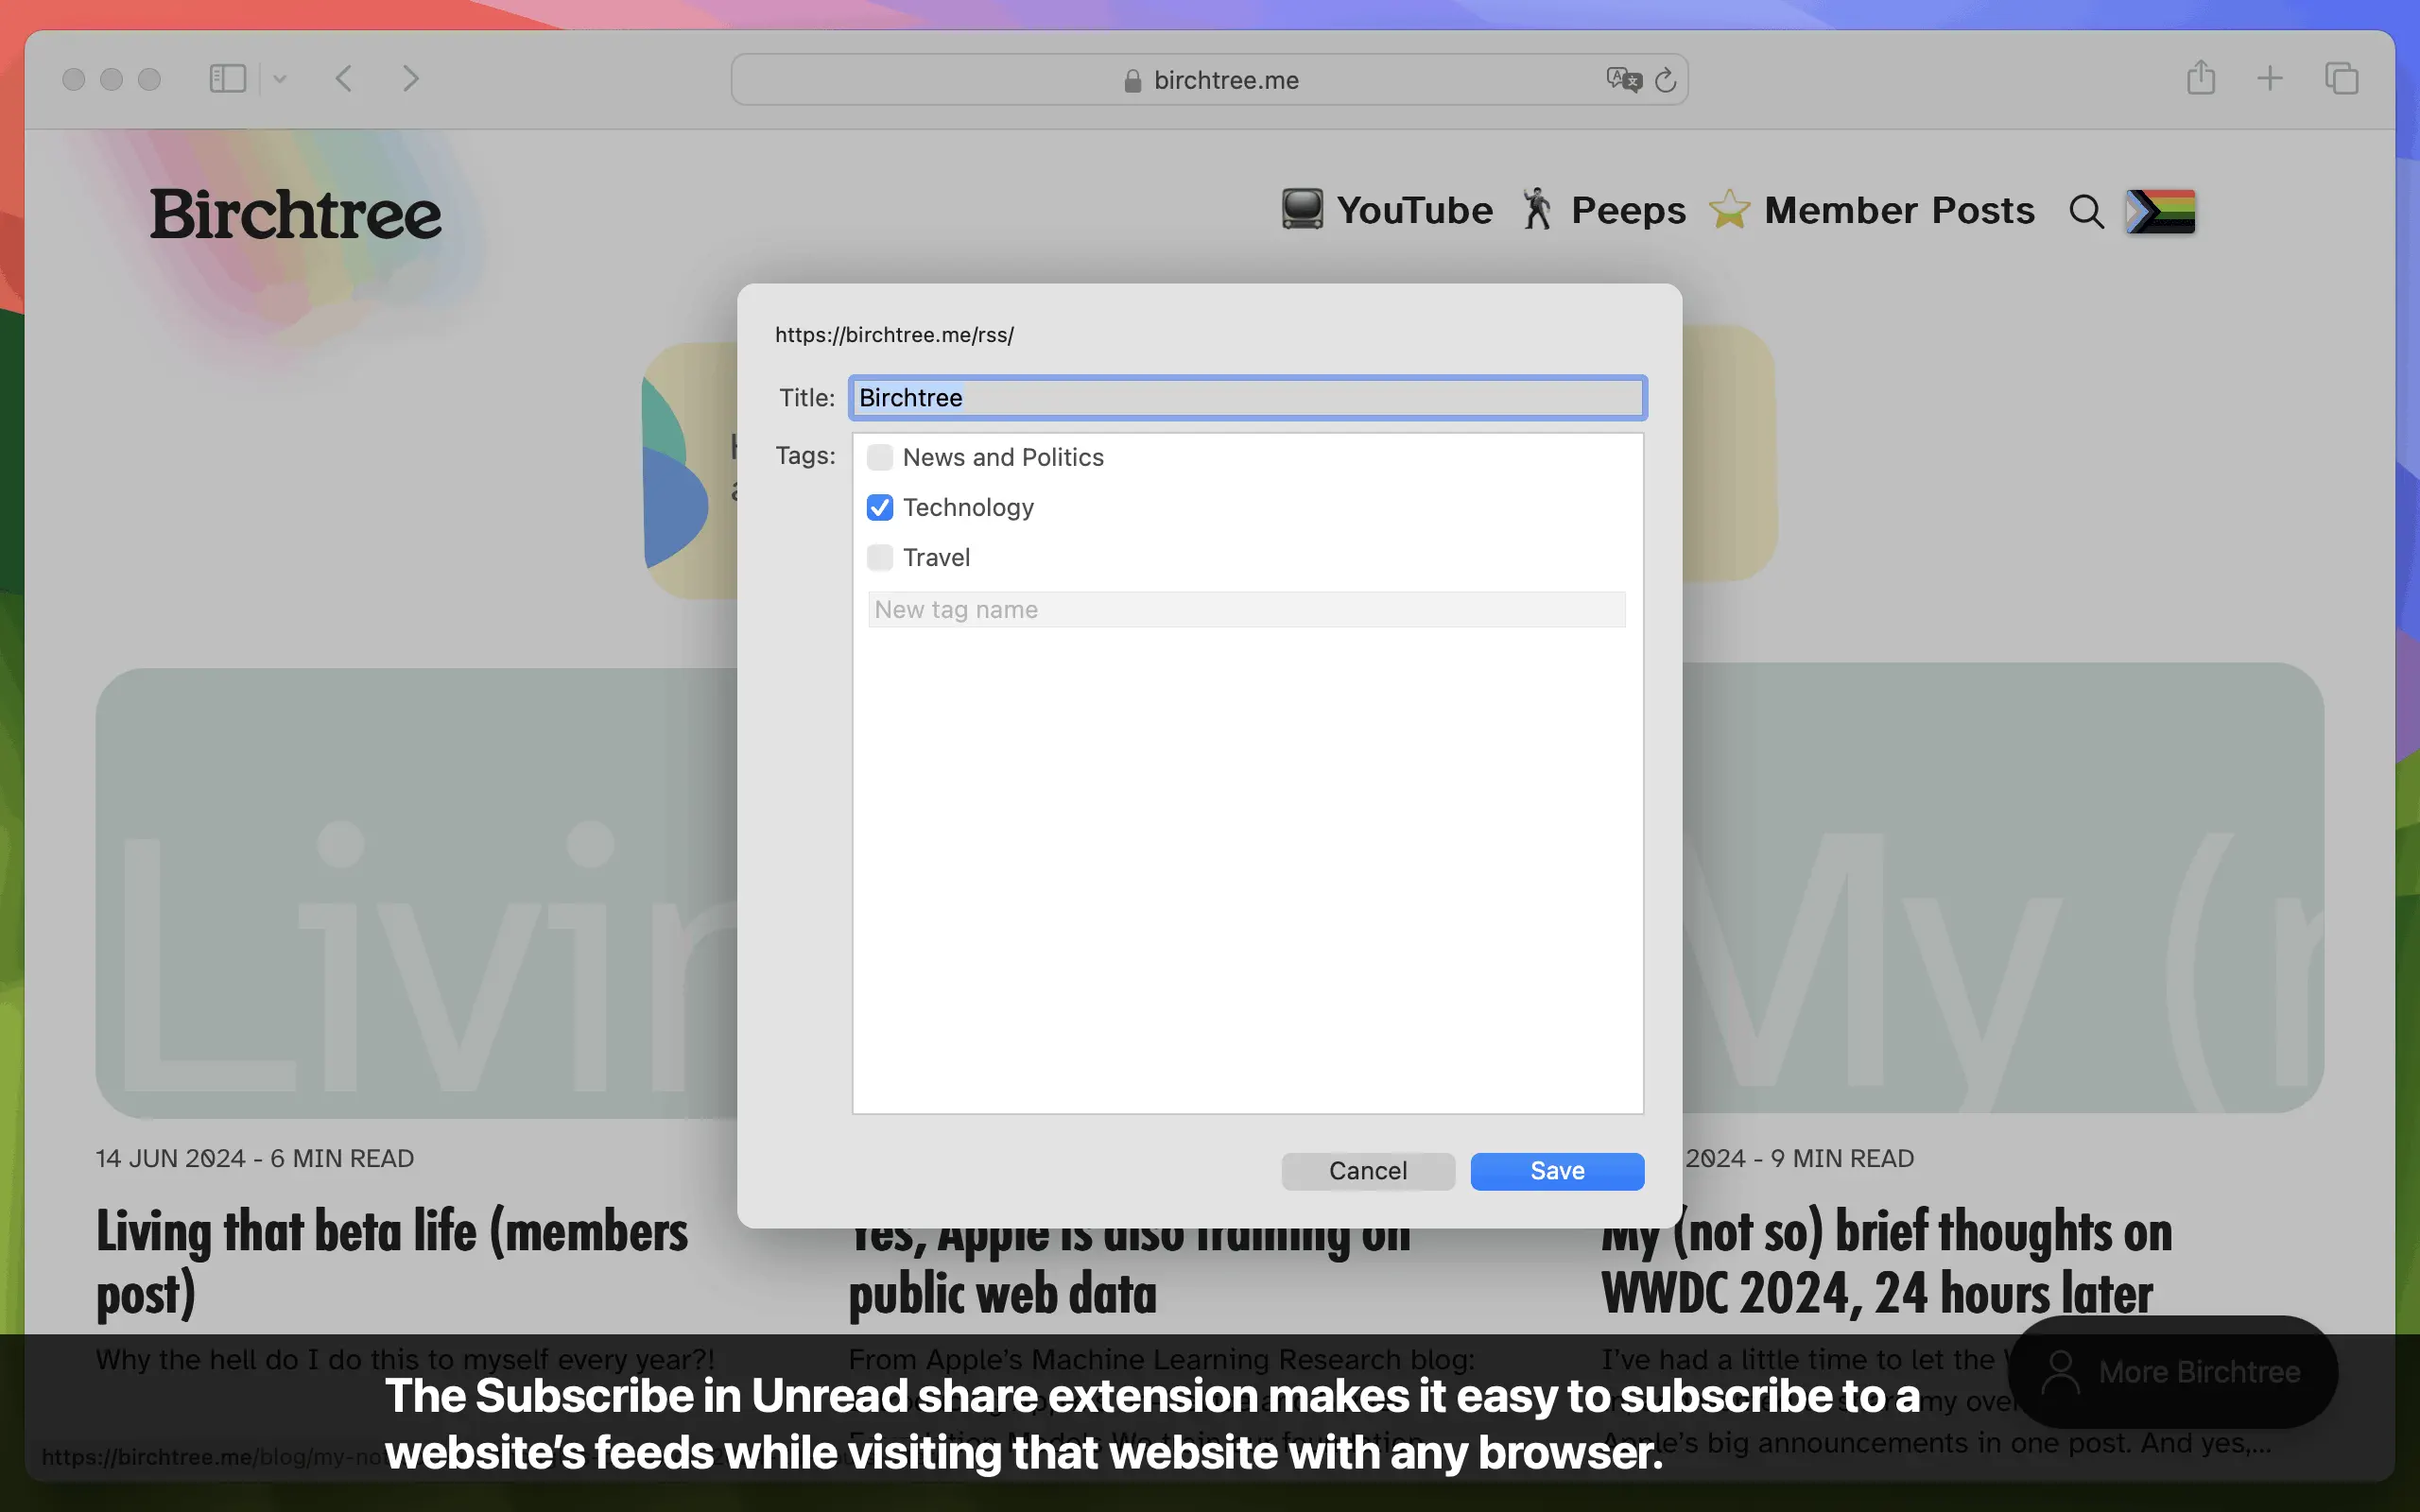Image resolution: width=2420 pixels, height=1512 pixels.
Task: Open the Peeps nav link
Action: pyautogui.click(x=1628, y=210)
